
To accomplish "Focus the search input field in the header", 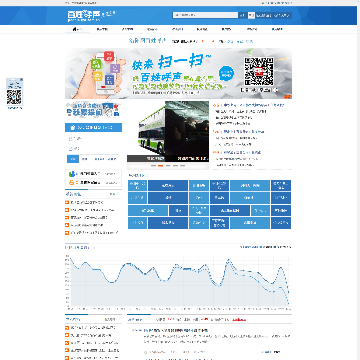I will (x=205, y=15).
